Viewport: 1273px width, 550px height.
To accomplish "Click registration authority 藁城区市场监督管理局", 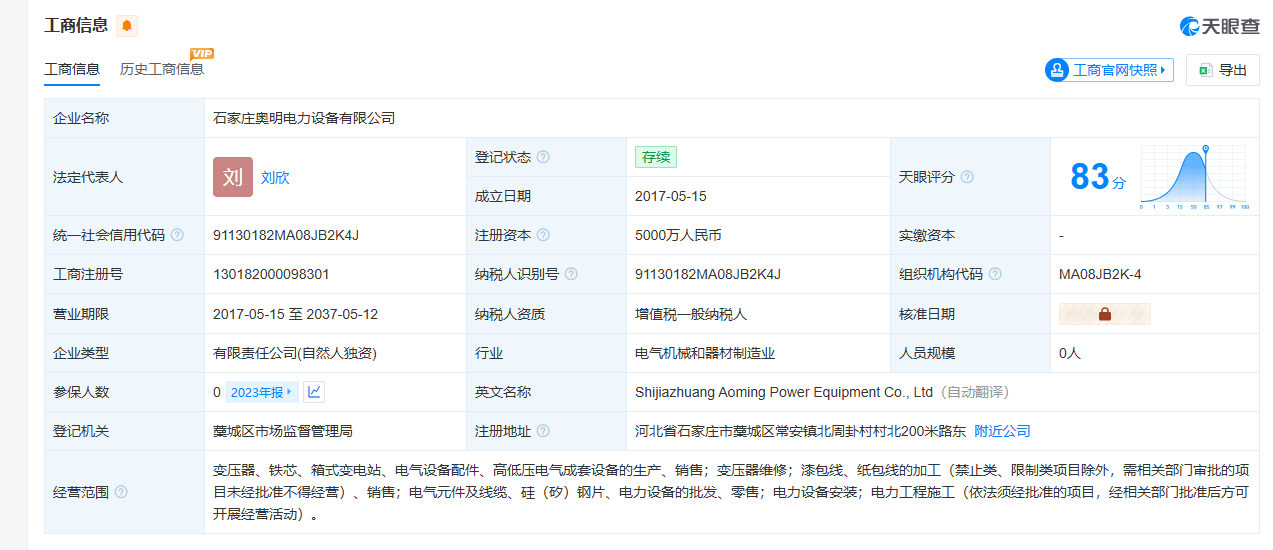I will point(283,431).
